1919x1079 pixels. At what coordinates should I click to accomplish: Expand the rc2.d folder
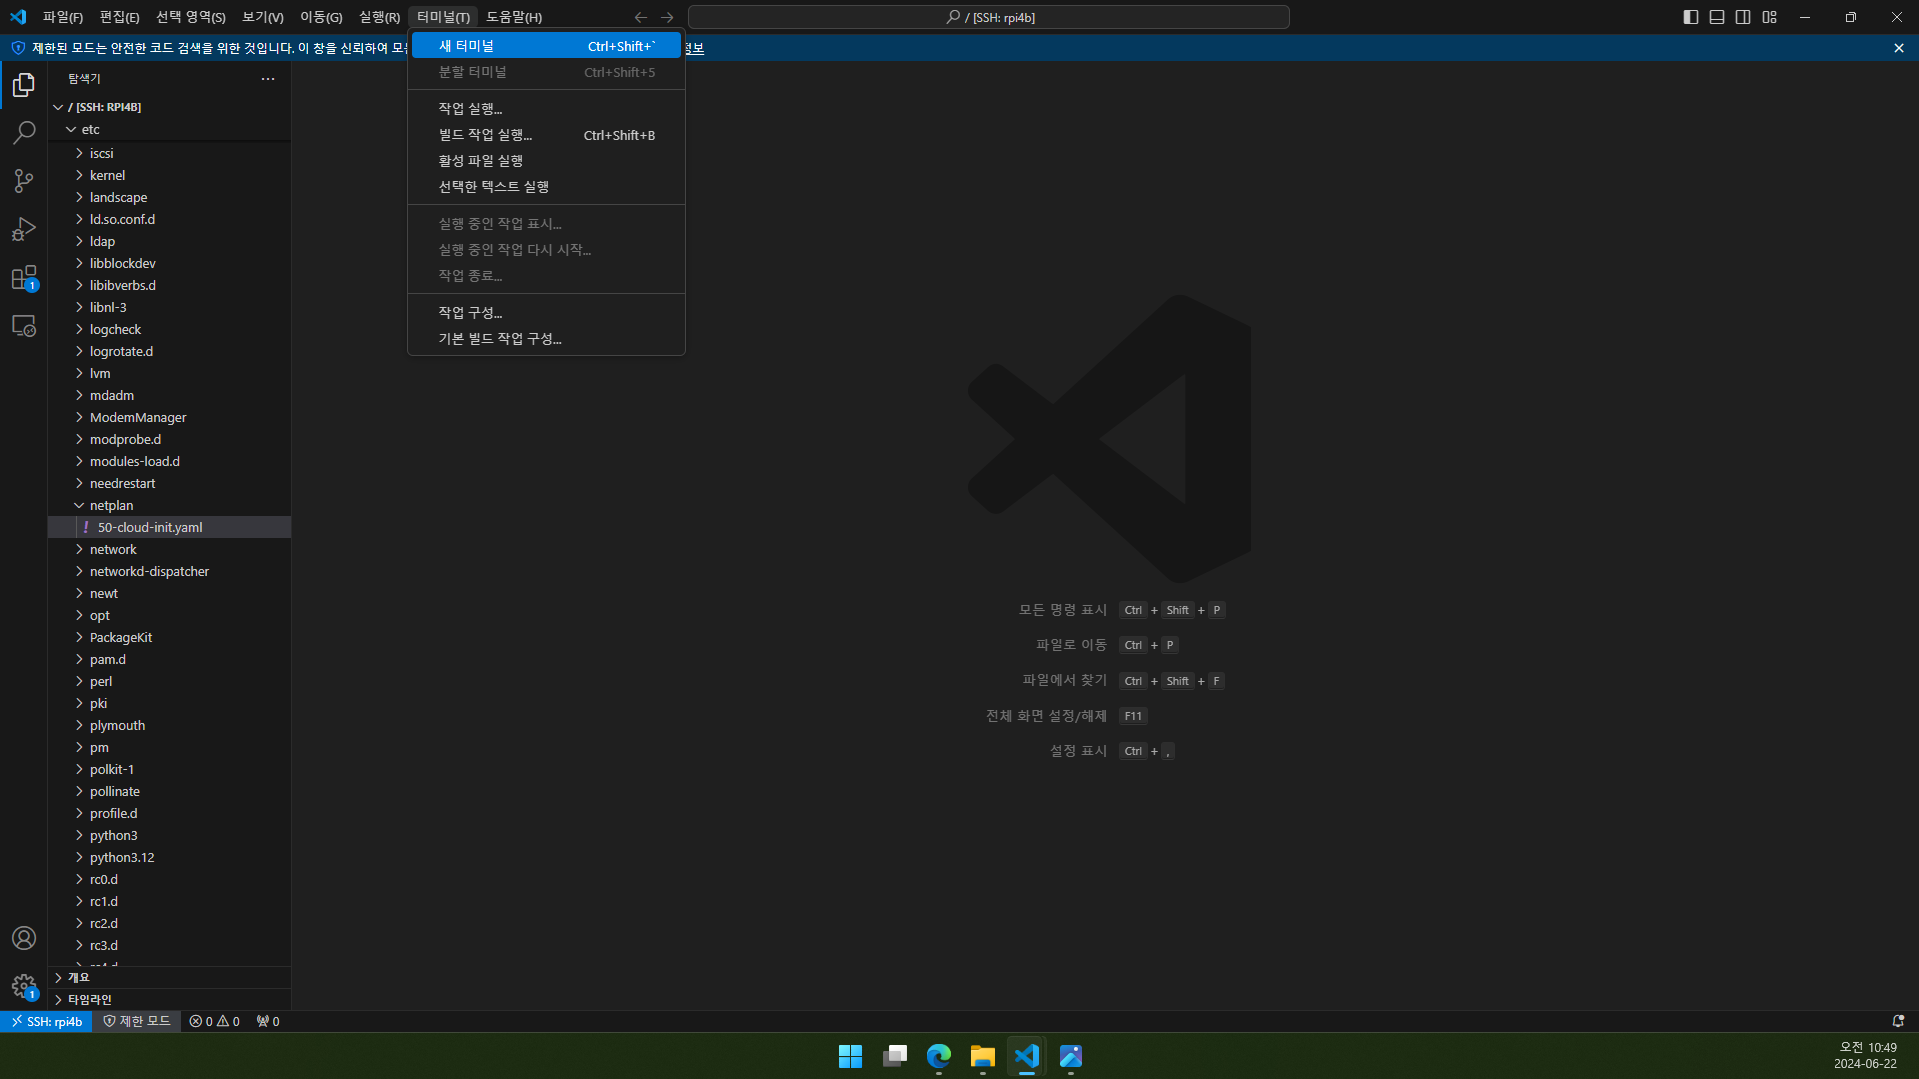tap(170, 924)
